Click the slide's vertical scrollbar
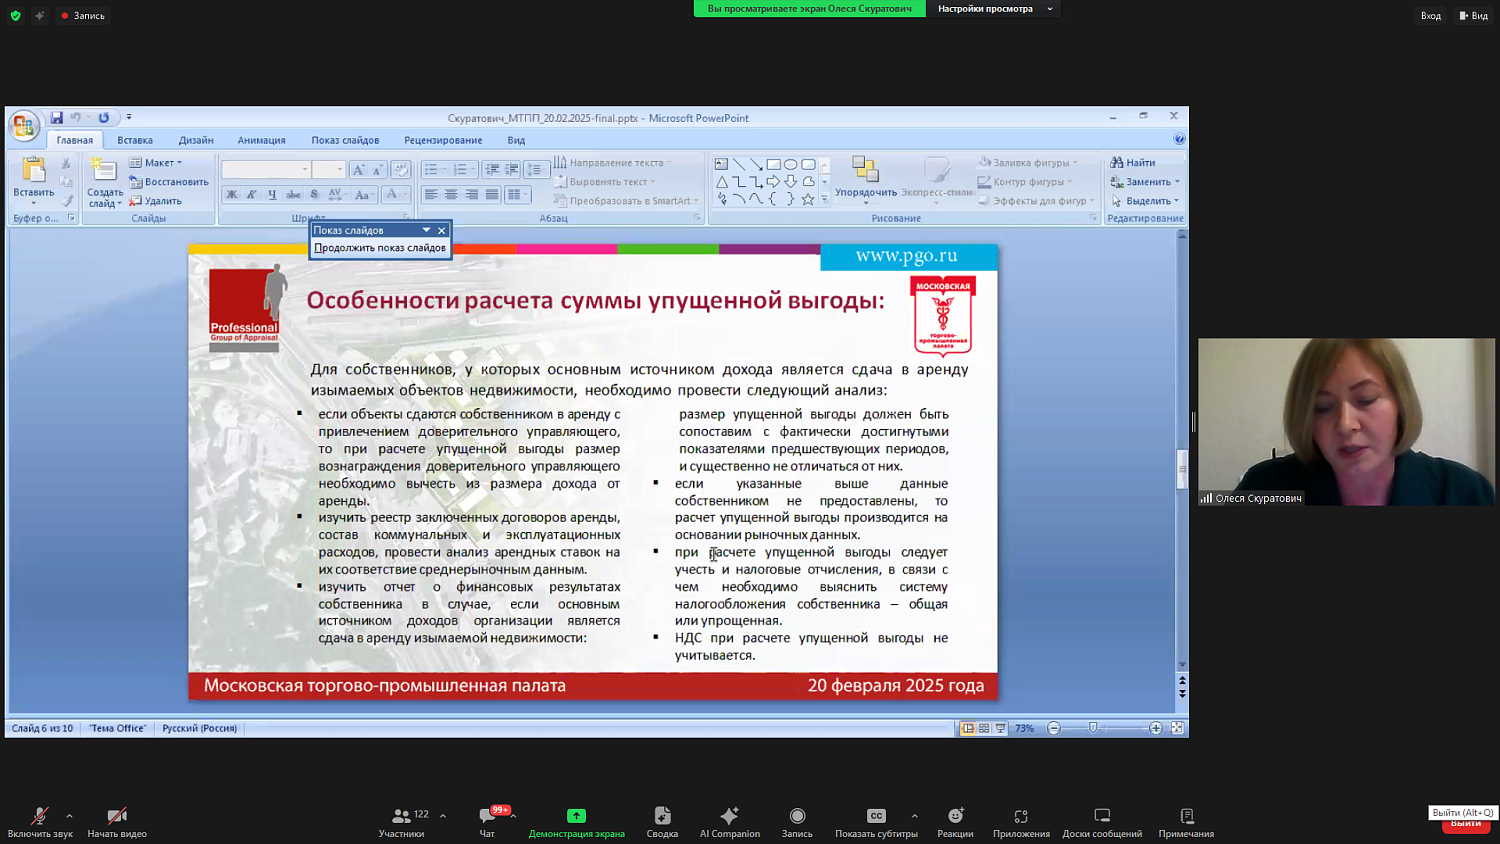The image size is (1500, 844). click(x=1182, y=470)
